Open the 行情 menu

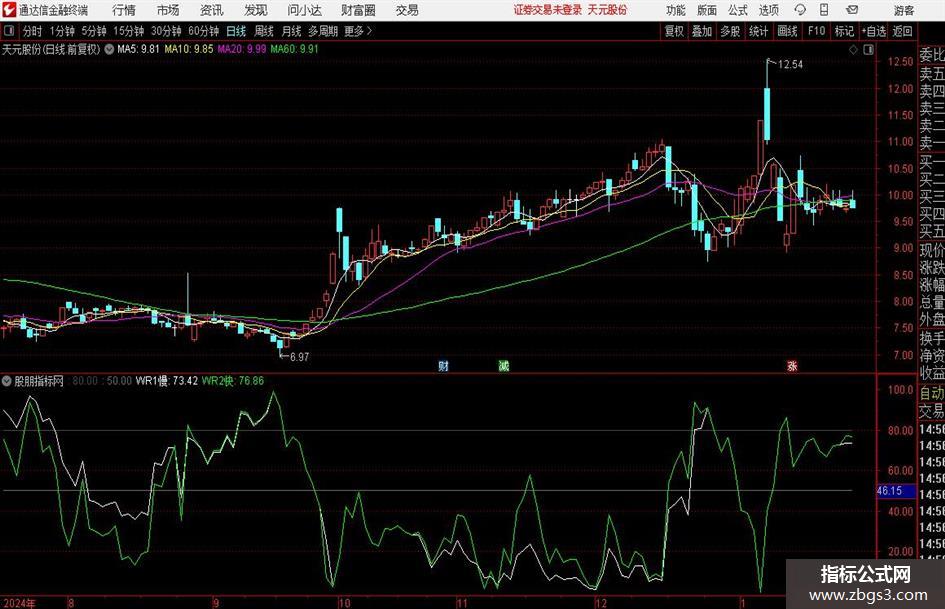pyautogui.click(x=124, y=10)
